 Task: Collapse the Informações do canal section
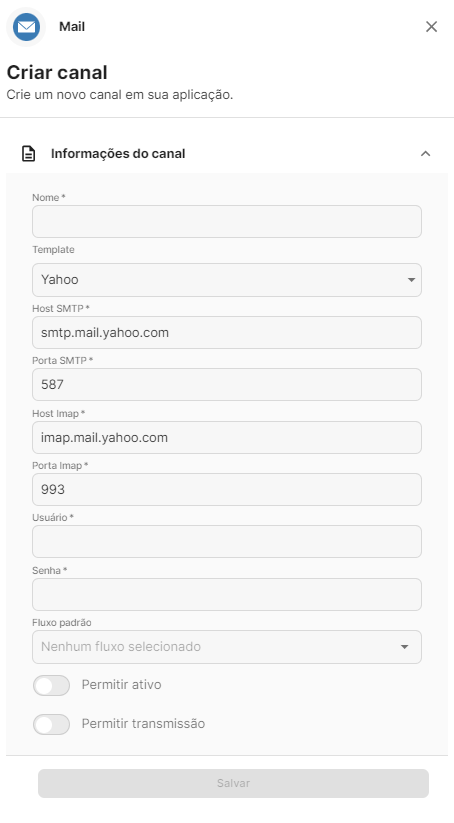point(426,154)
